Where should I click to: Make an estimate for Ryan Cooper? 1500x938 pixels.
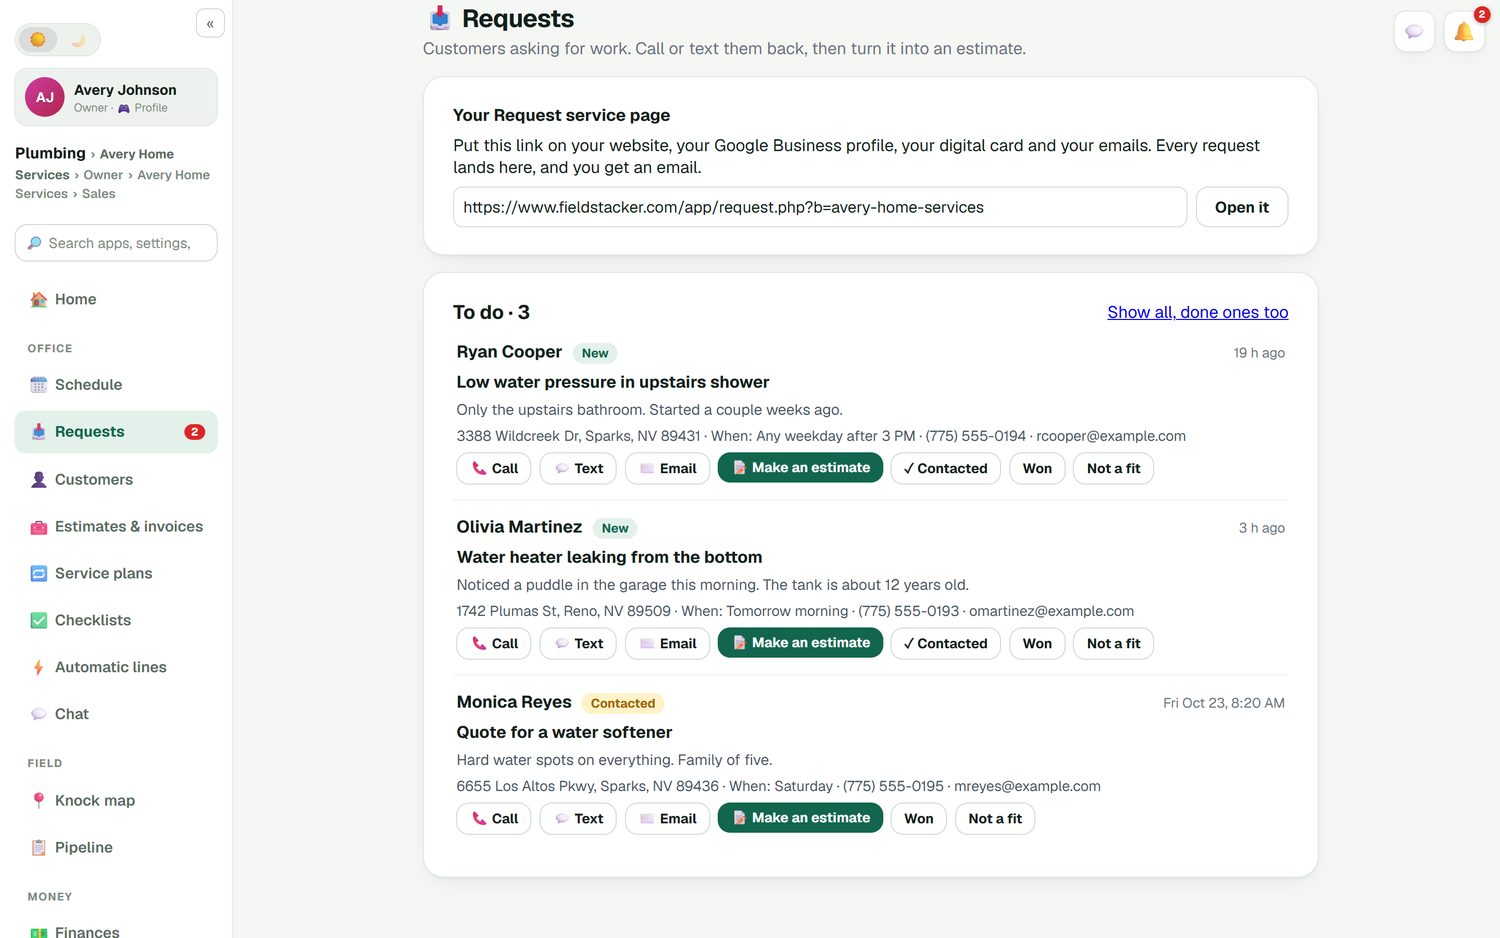click(800, 468)
